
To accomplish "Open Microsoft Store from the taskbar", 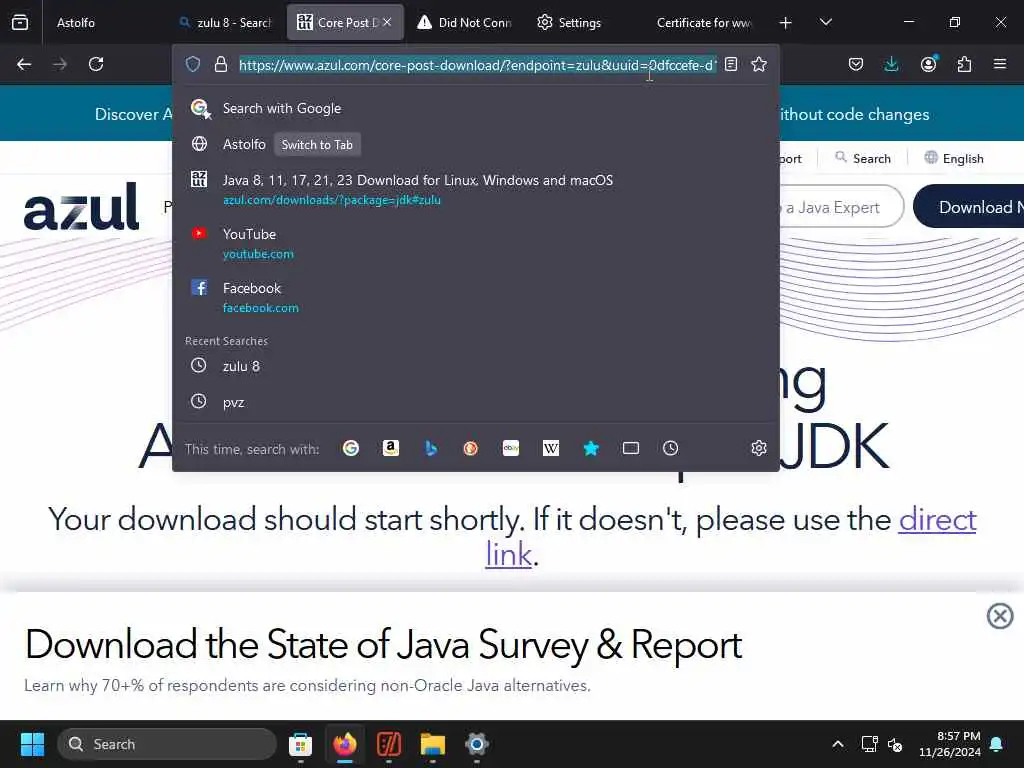I will [x=300, y=744].
